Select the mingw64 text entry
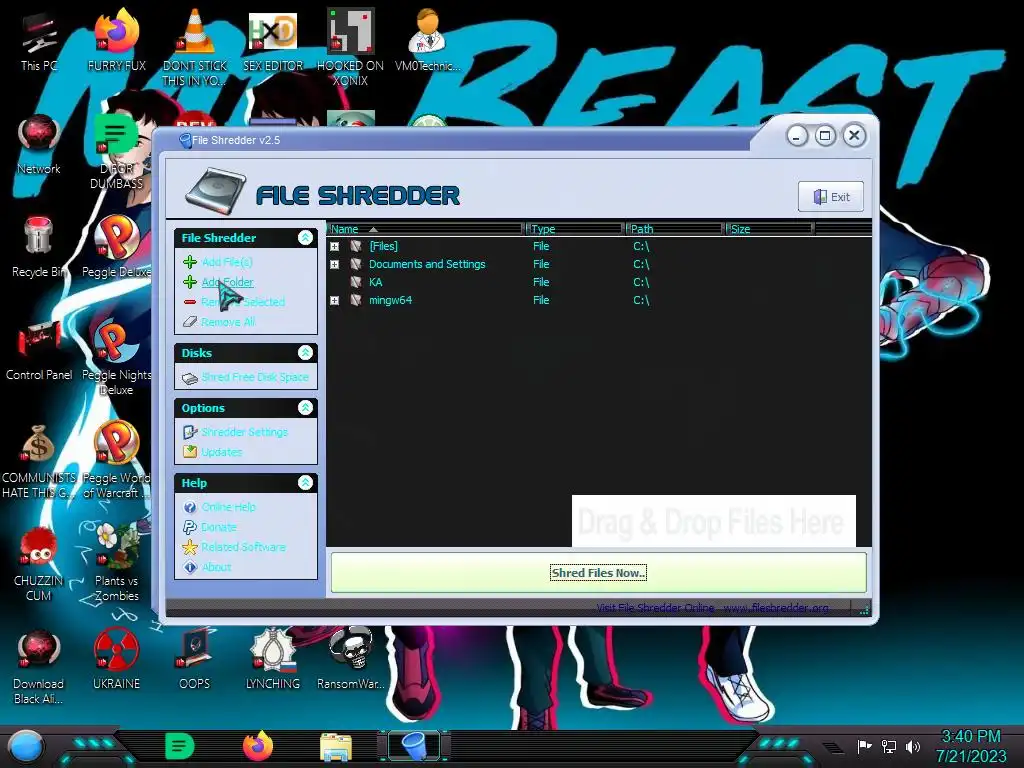The height and width of the screenshot is (768, 1024). pos(391,300)
